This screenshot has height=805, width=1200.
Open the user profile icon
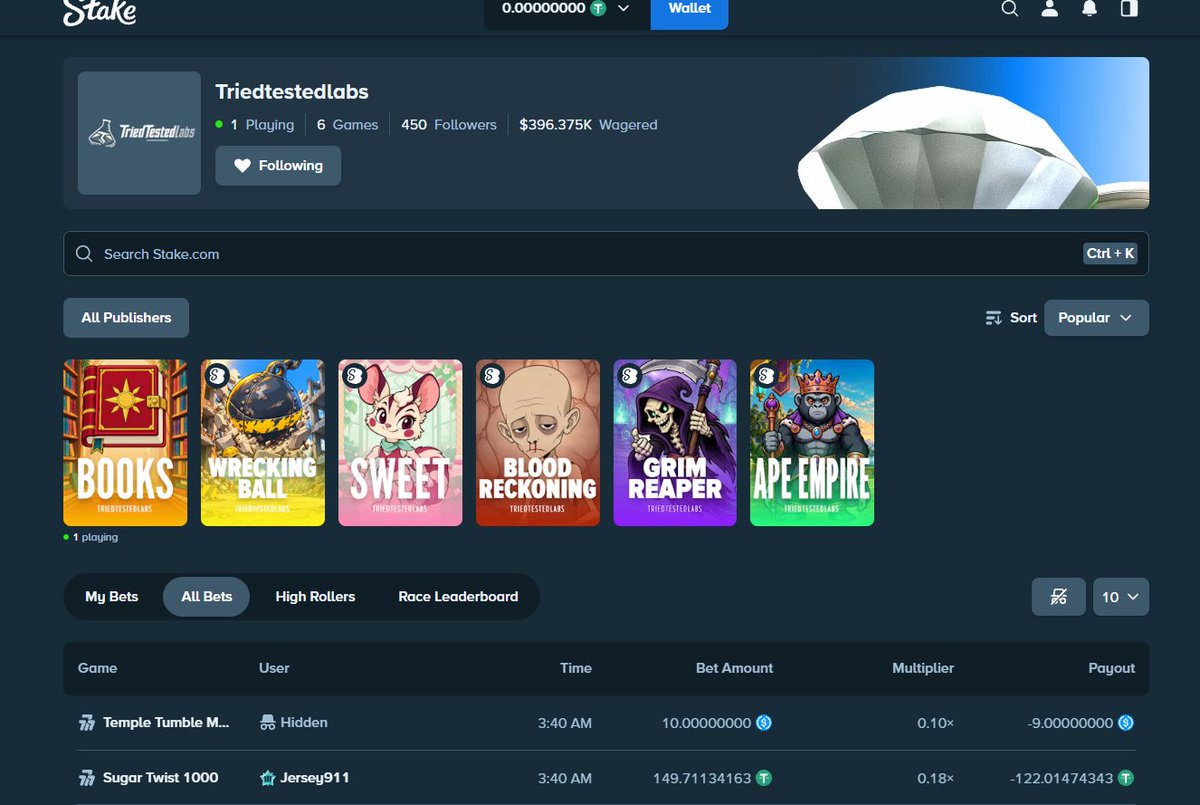pos(1050,9)
